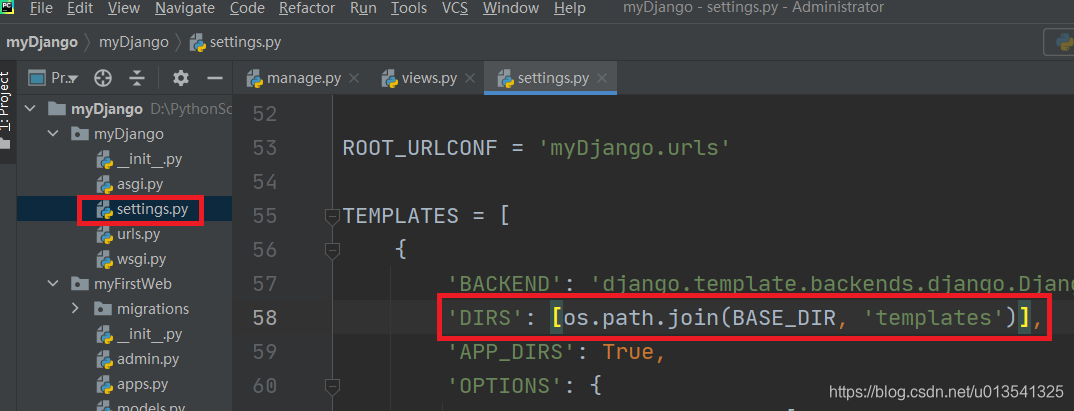Open project panel settings gear
1074x411 pixels.
pyautogui.click(x=181, y=78)
